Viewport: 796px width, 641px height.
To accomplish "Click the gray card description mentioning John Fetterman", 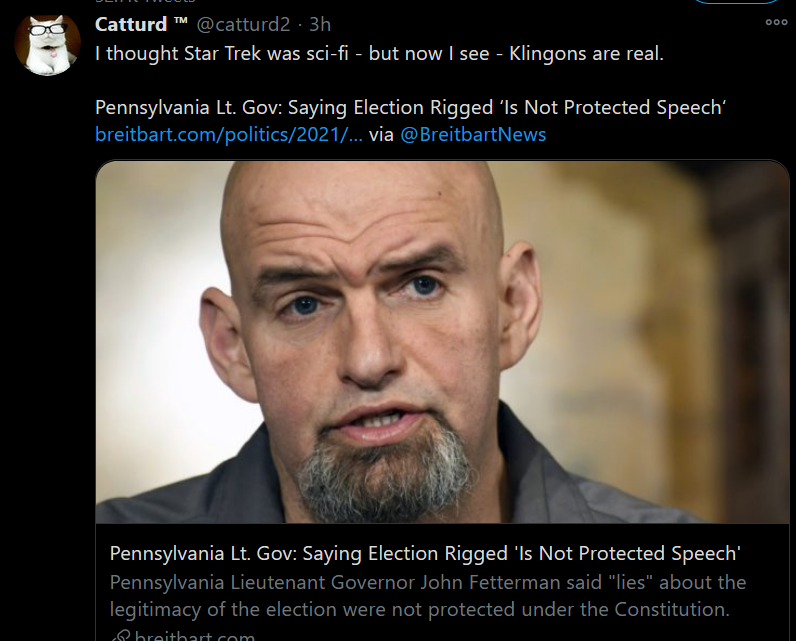I will point(427,595).
